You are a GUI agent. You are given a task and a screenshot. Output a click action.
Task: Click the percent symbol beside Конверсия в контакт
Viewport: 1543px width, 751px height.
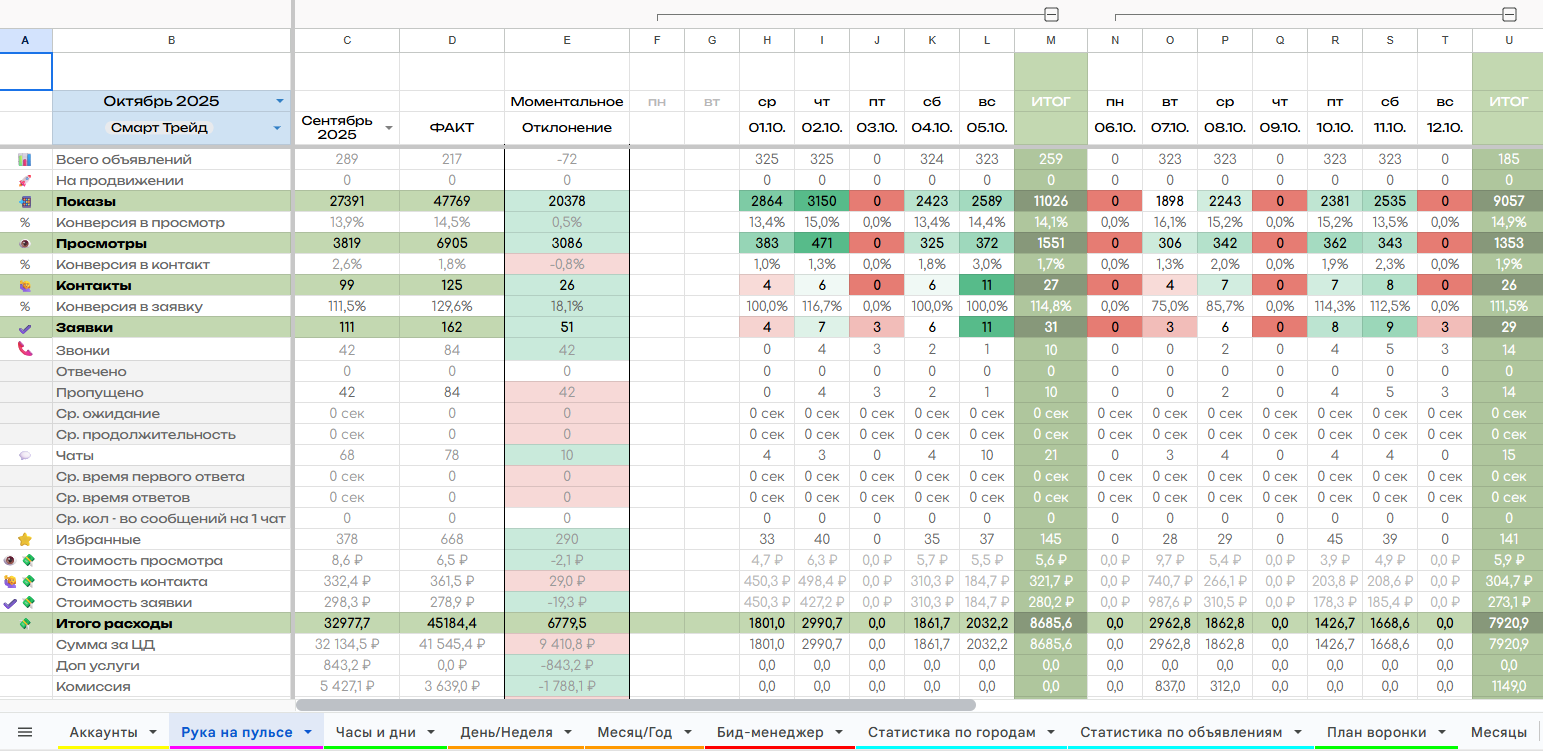(25, 265)
